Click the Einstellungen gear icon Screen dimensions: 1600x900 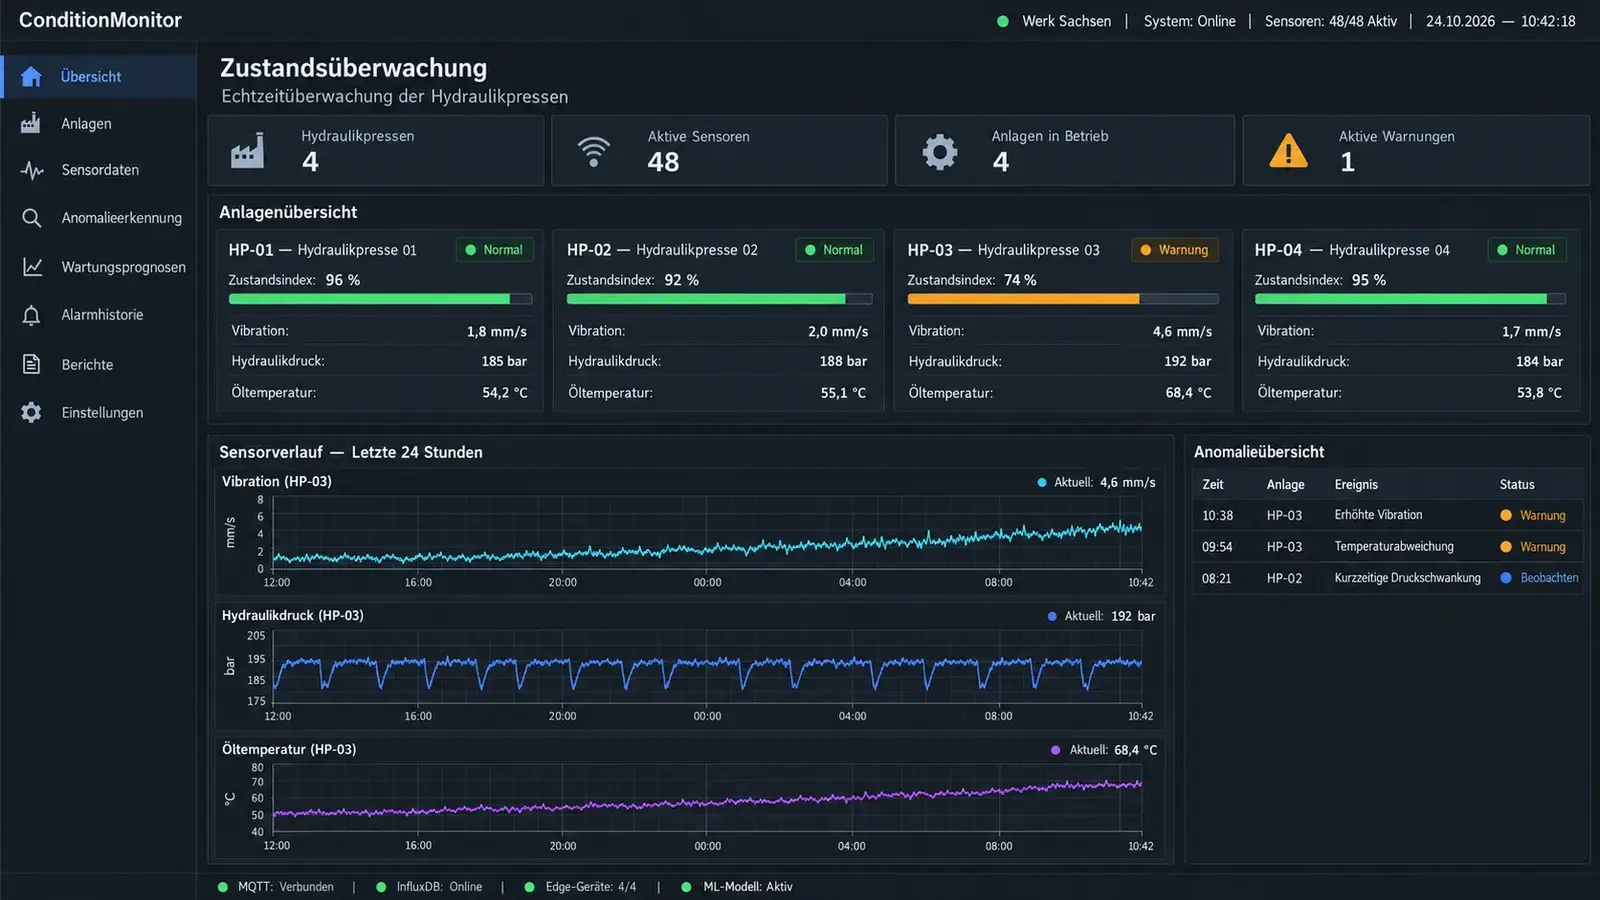[x=31, y=412]
